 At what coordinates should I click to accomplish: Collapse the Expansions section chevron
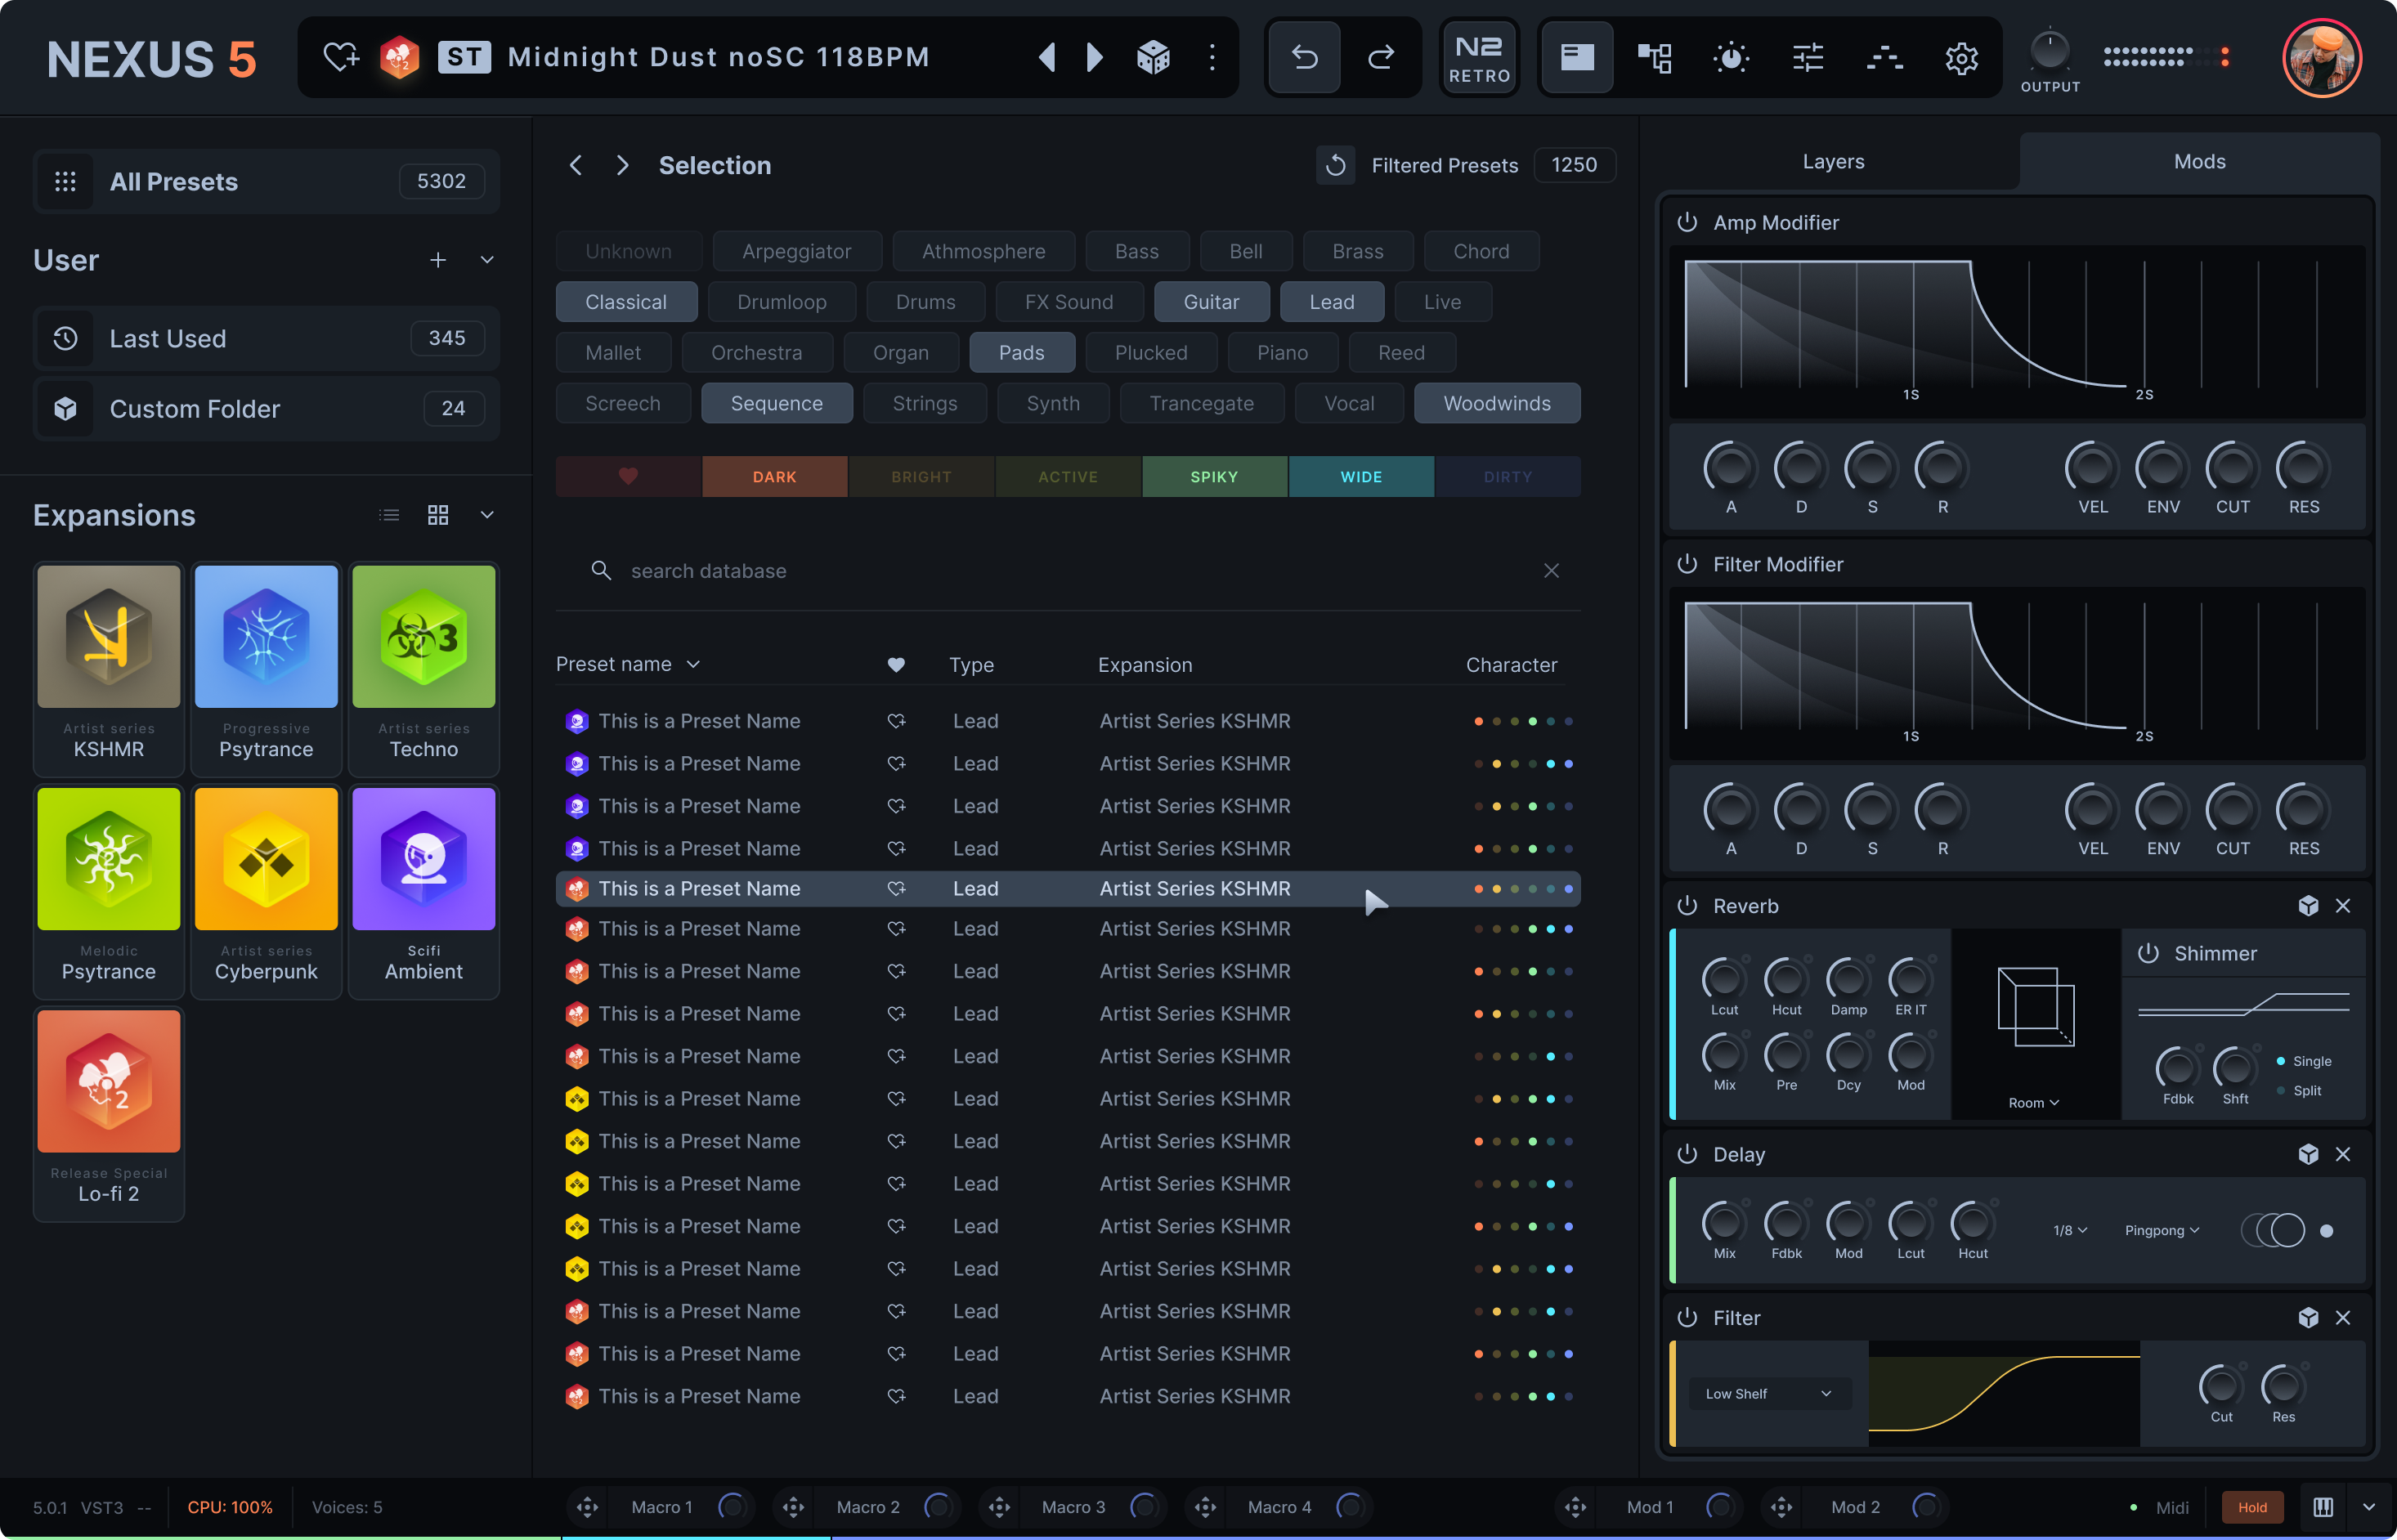click(487, 515)
